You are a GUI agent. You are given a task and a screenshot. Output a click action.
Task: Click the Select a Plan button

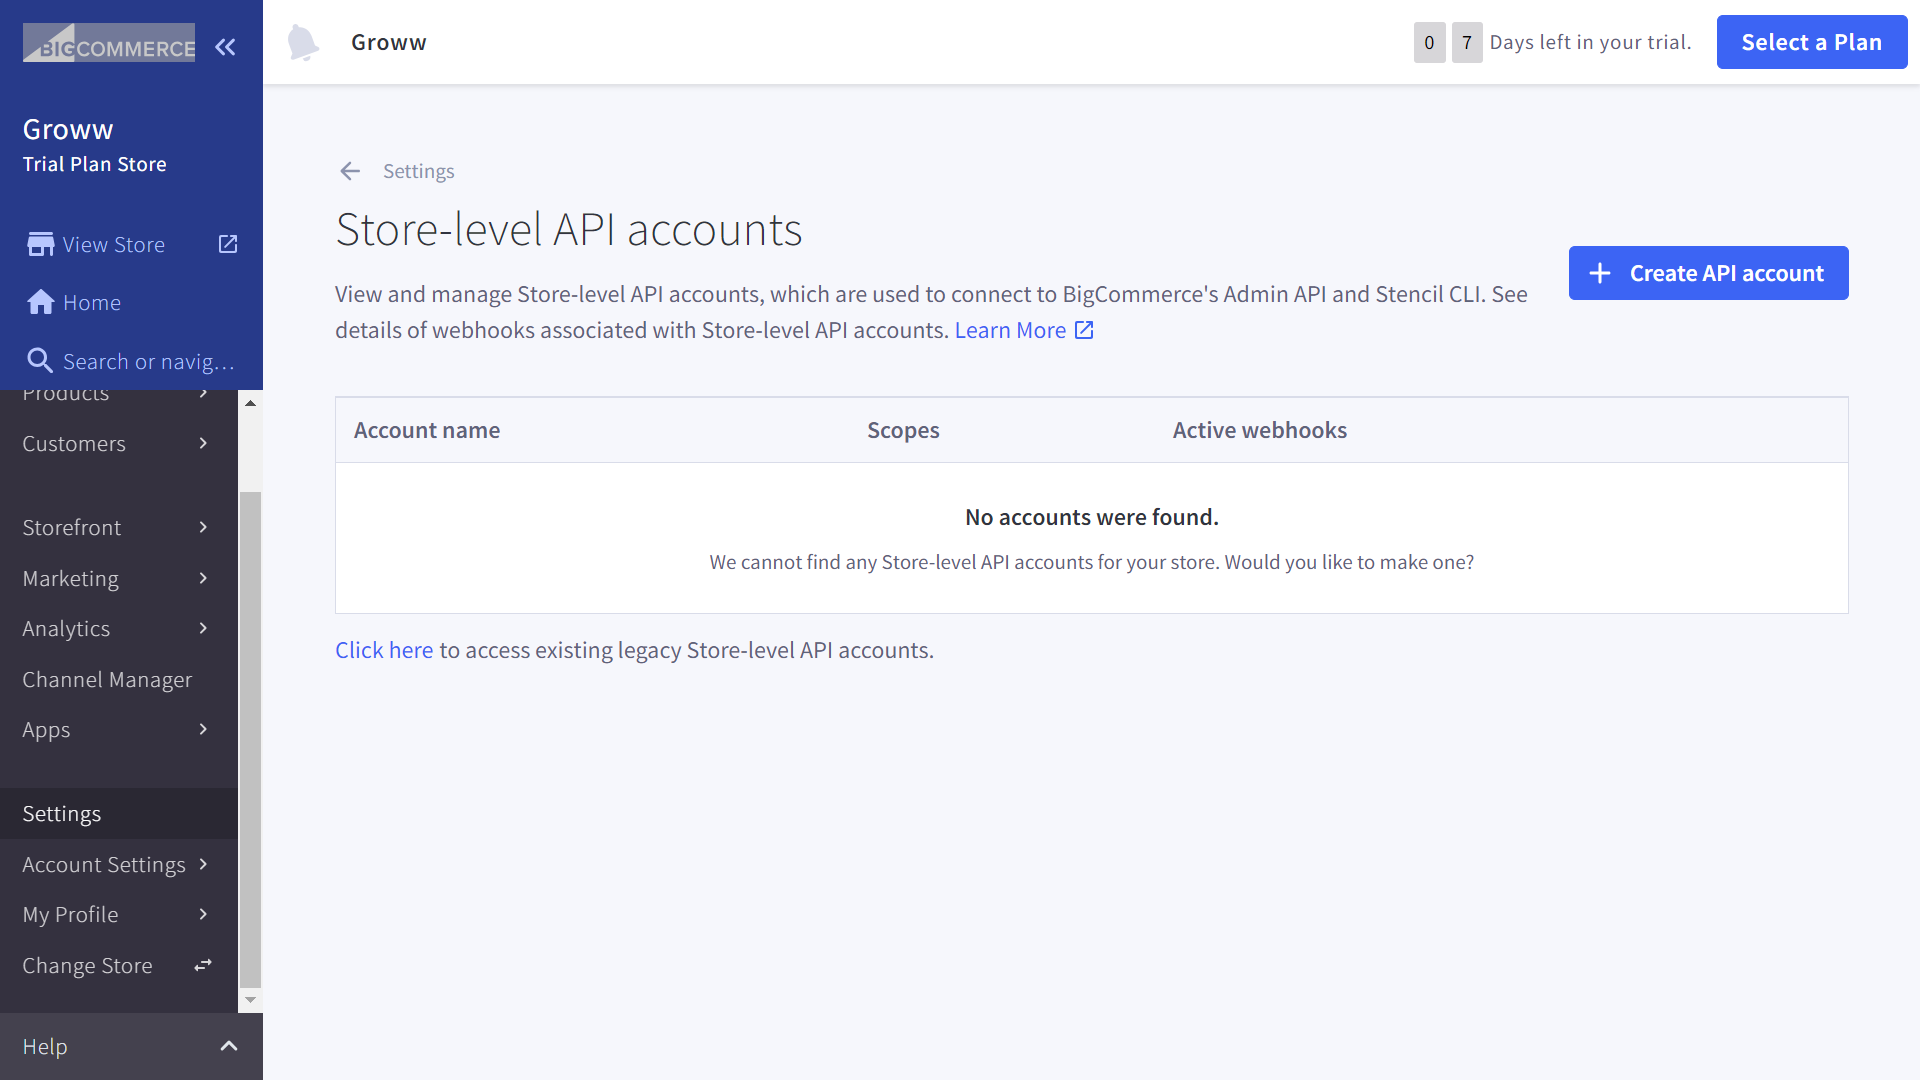point(1811,42)
